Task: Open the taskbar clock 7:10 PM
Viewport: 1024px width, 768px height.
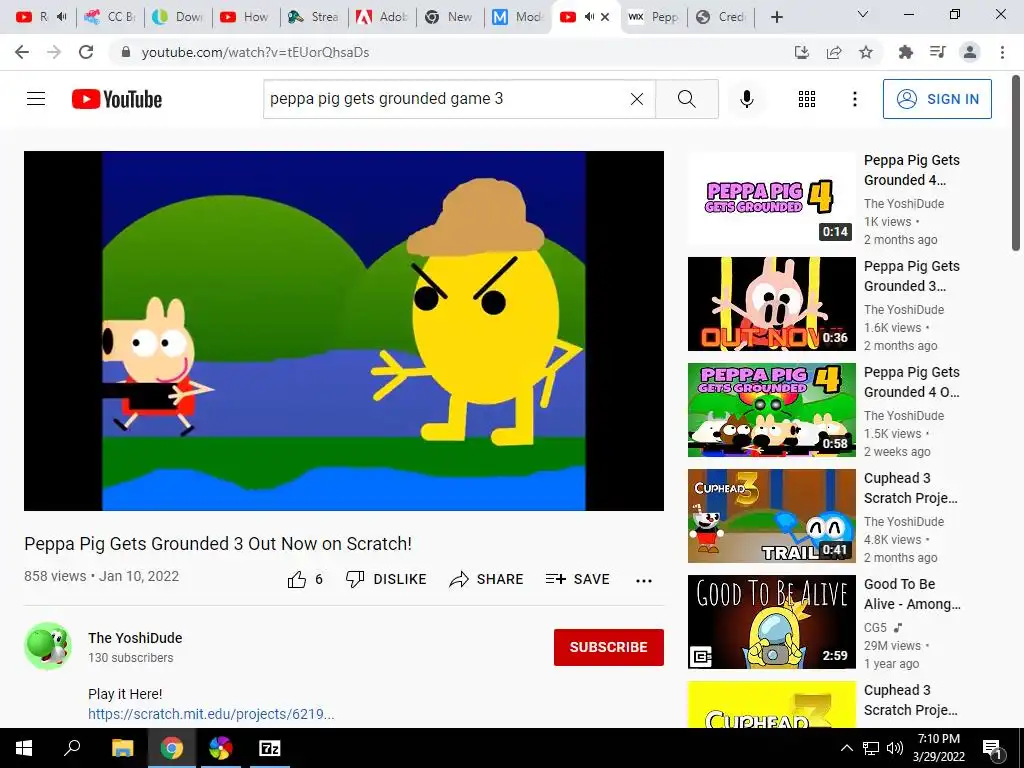Action: tap(938, 748)
